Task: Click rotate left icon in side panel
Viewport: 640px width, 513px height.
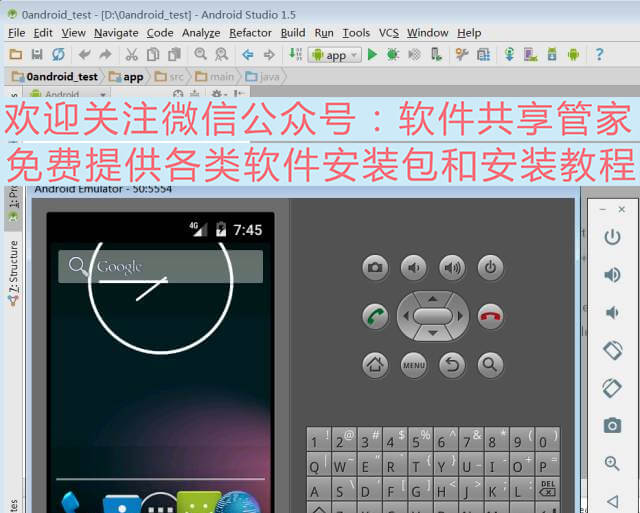Action: tap(612, 350)
